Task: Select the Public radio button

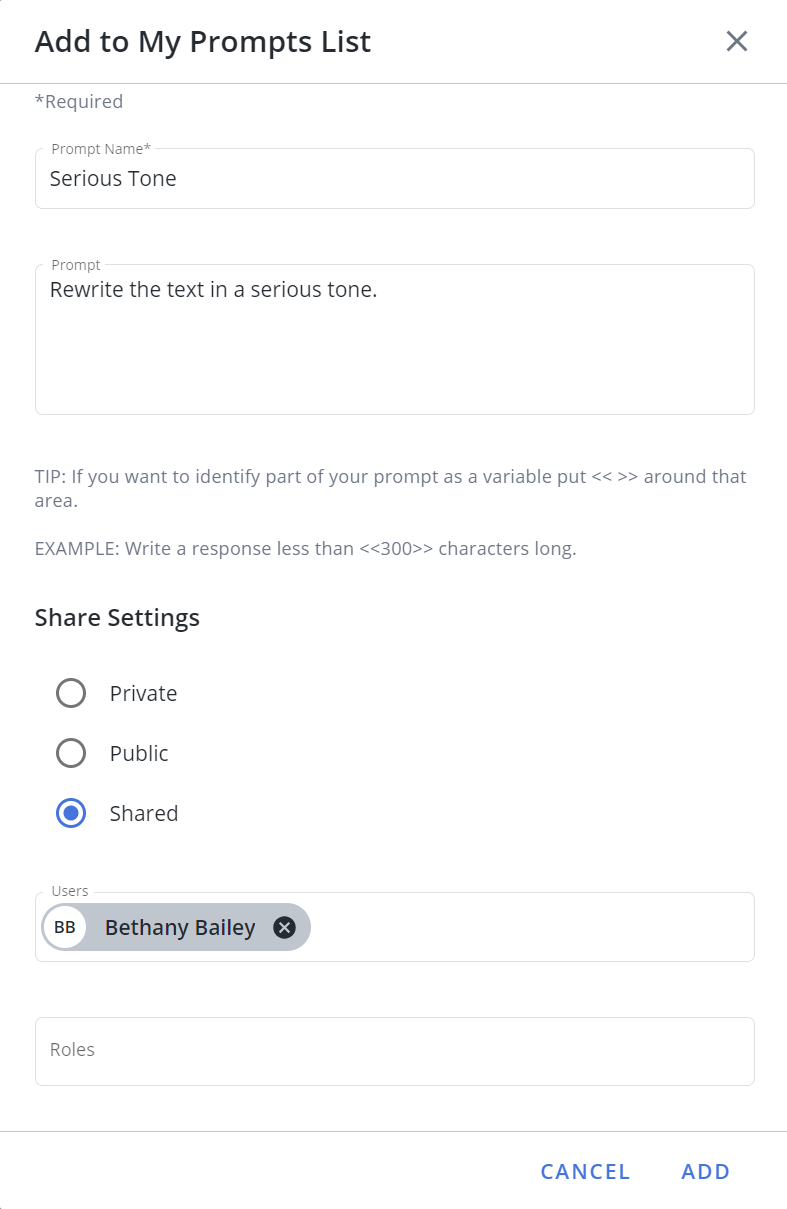Action: 71,753
